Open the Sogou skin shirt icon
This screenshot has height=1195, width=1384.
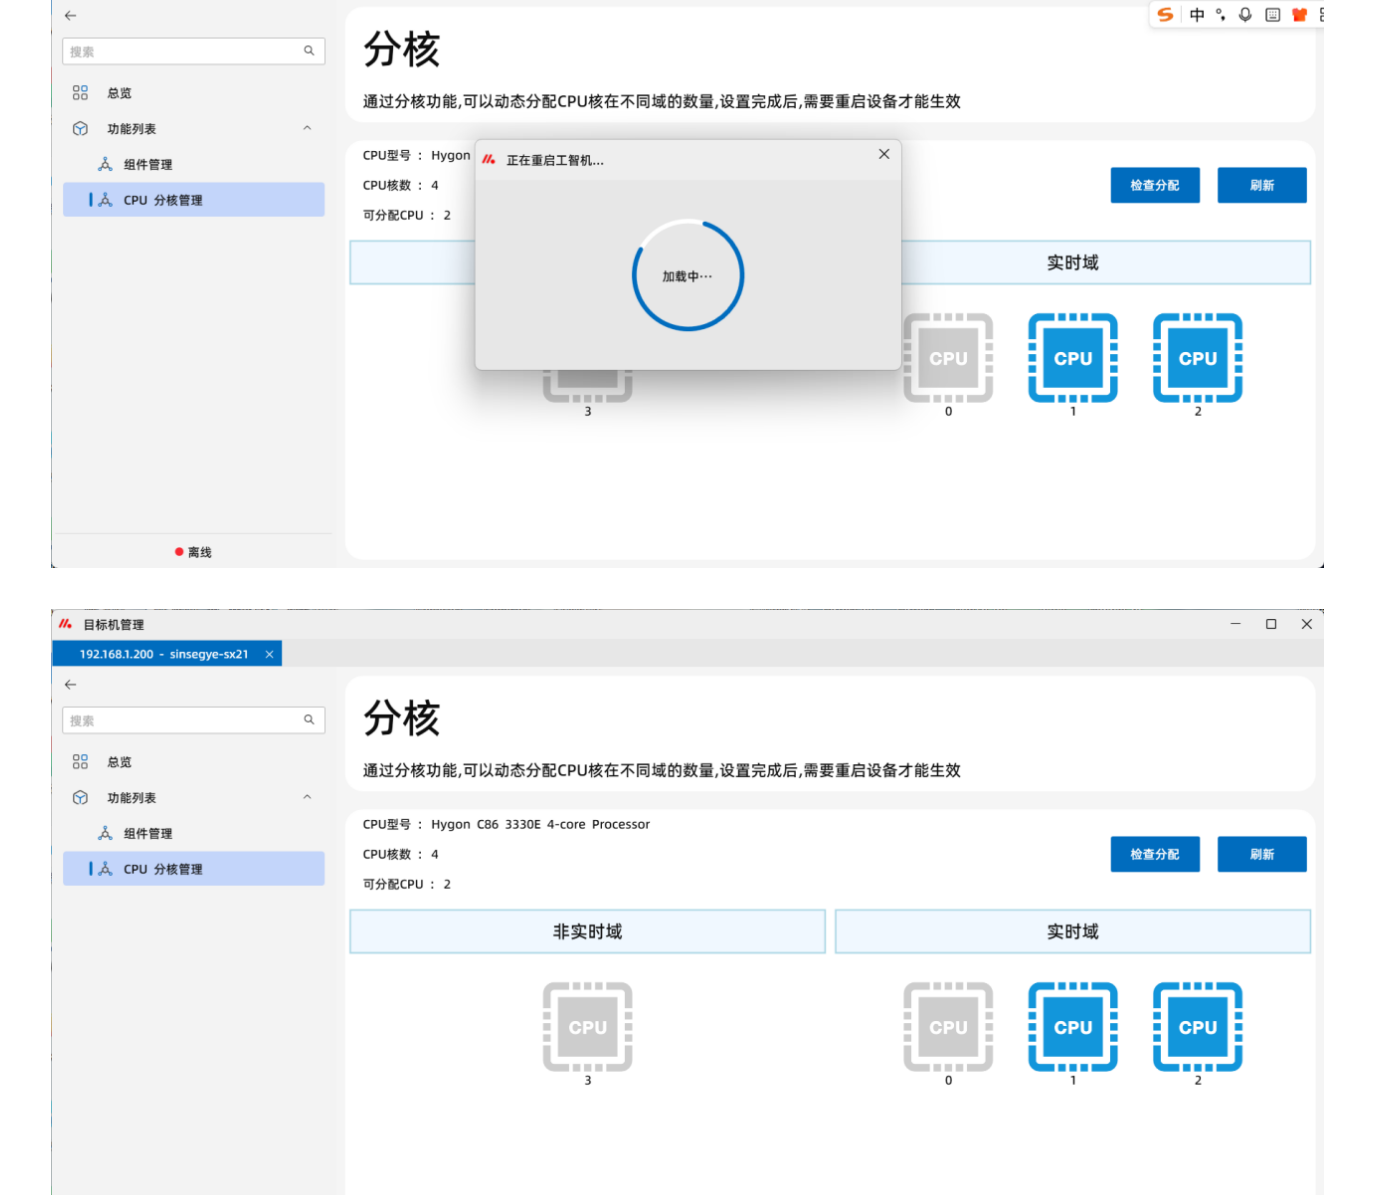click(1299, 15)
